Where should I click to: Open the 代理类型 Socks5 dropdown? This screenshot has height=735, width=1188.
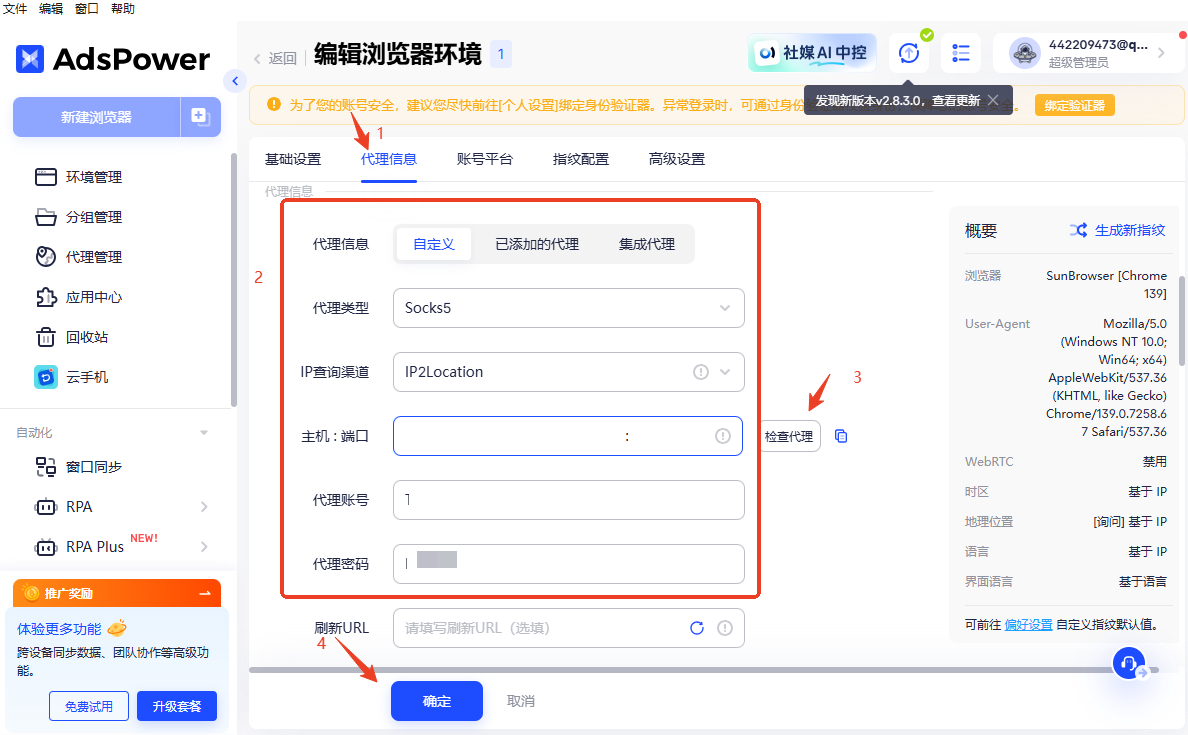coord(568,308)
